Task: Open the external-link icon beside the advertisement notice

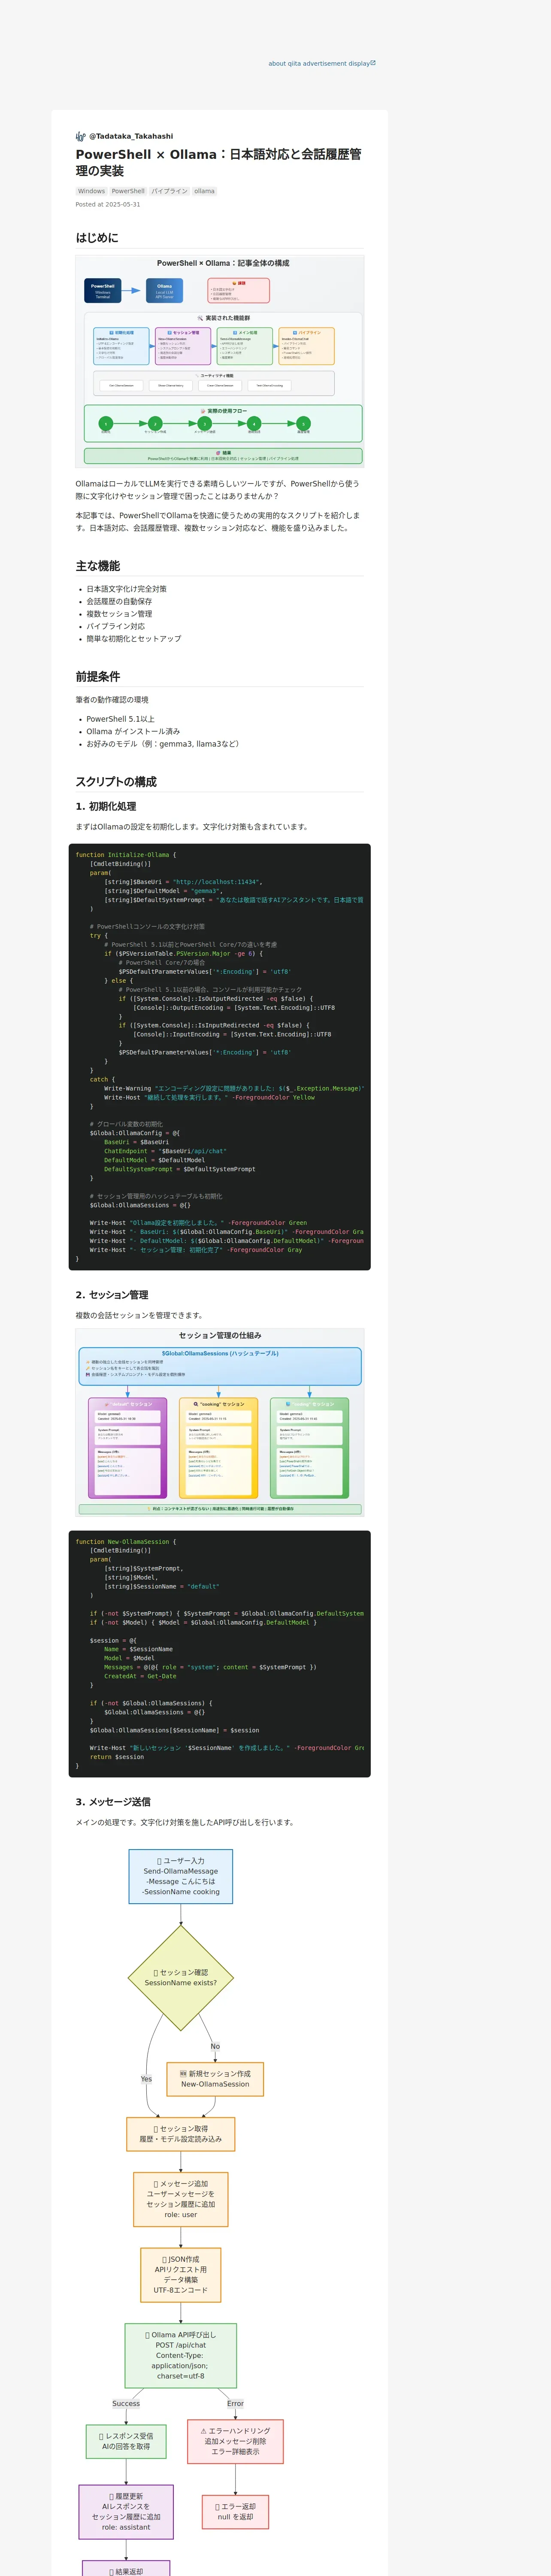Action: [x=373, y=63]
